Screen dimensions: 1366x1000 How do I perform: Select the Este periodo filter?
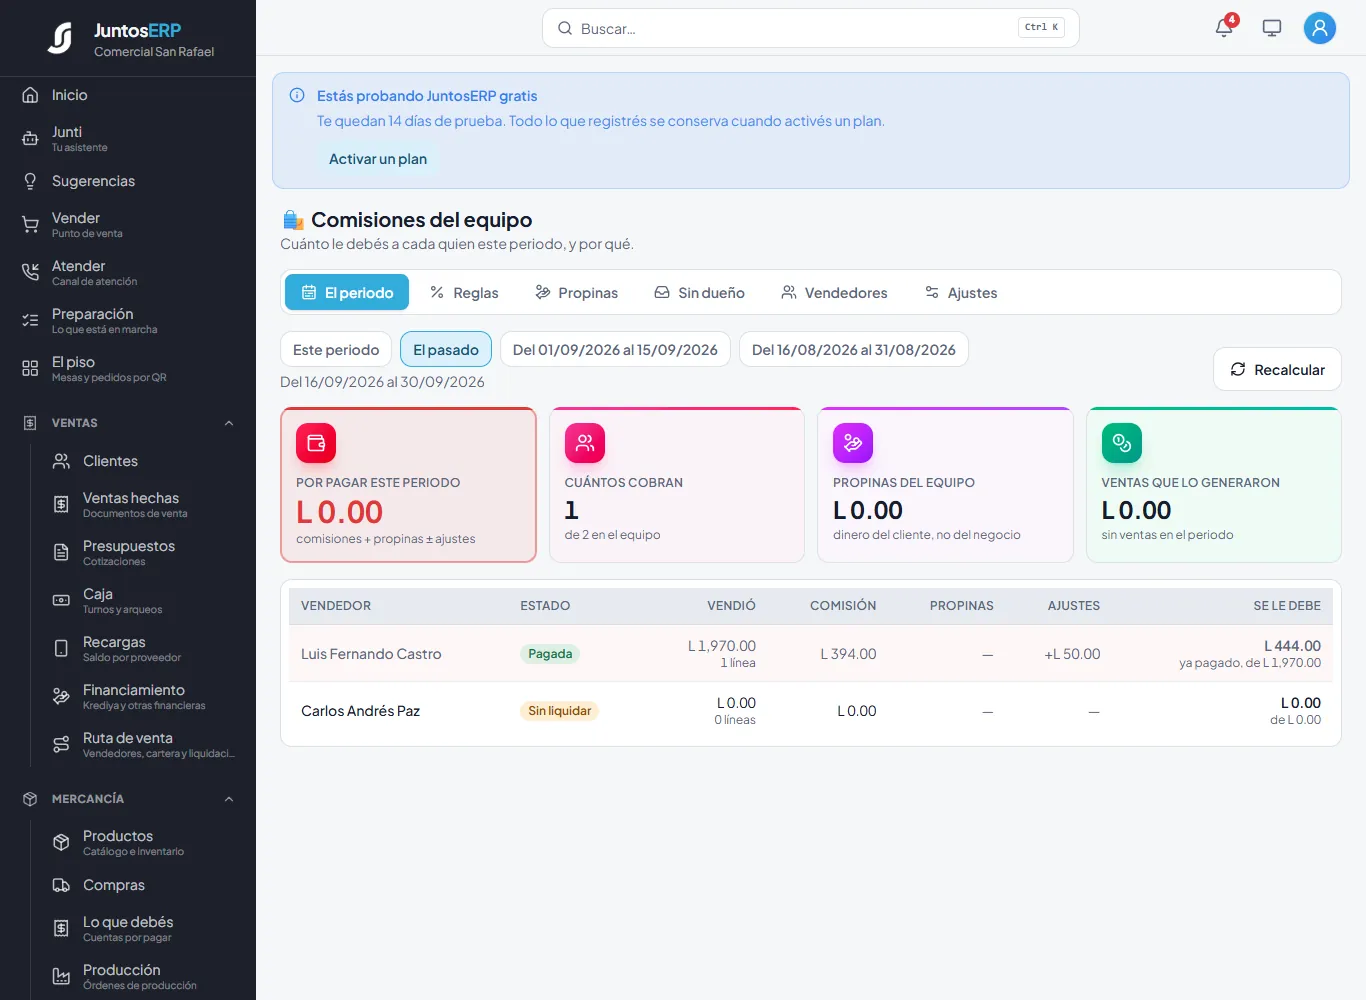coord(336,350)
